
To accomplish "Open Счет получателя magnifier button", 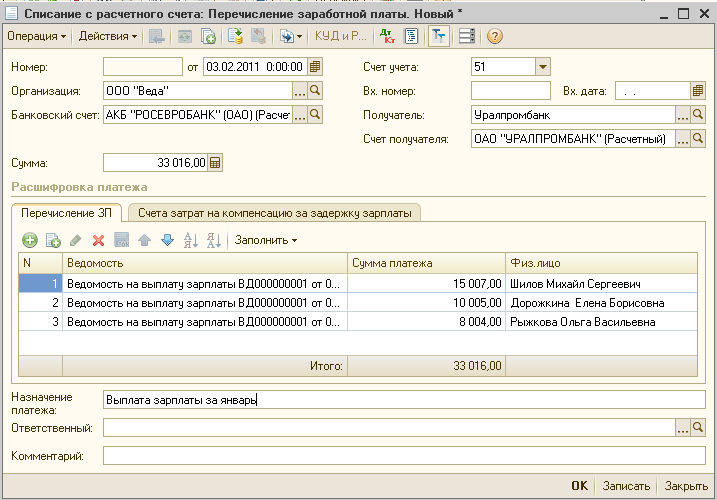I will click(x=698, y=139).
